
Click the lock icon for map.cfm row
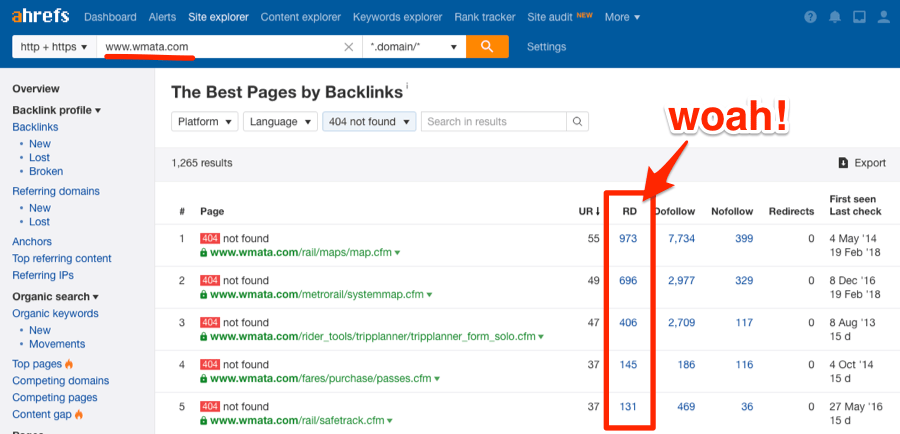[203, 253]
